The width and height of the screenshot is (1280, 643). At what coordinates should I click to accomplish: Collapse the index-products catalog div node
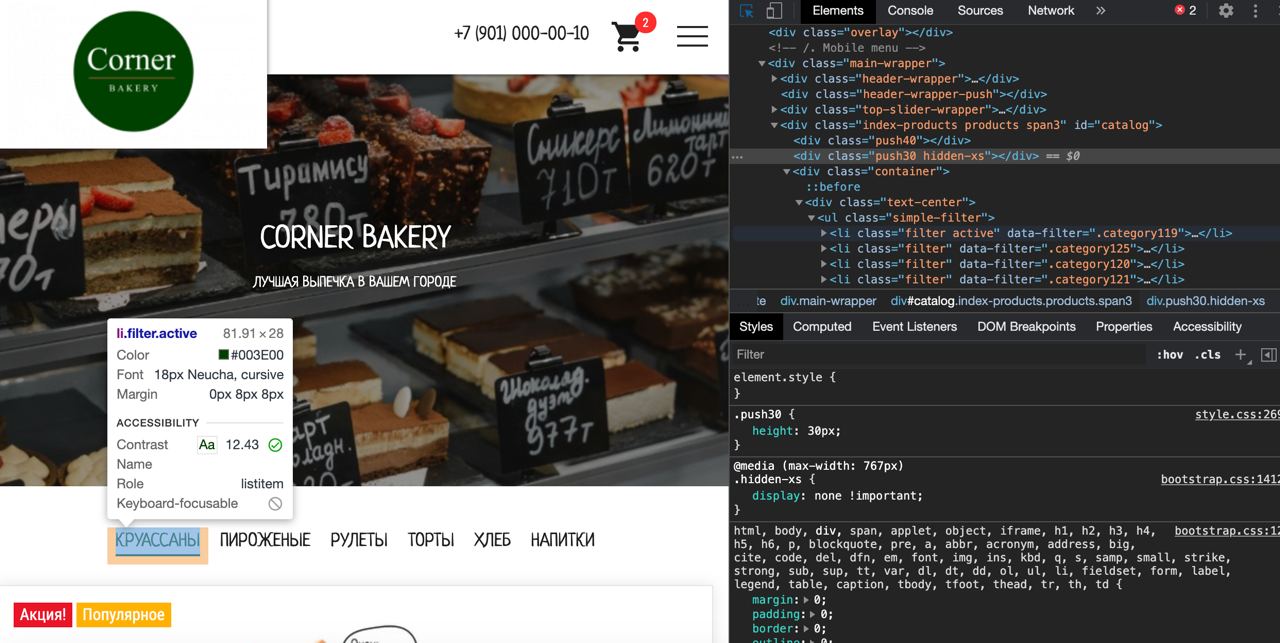pyautogui.click(x=774, y=126)
